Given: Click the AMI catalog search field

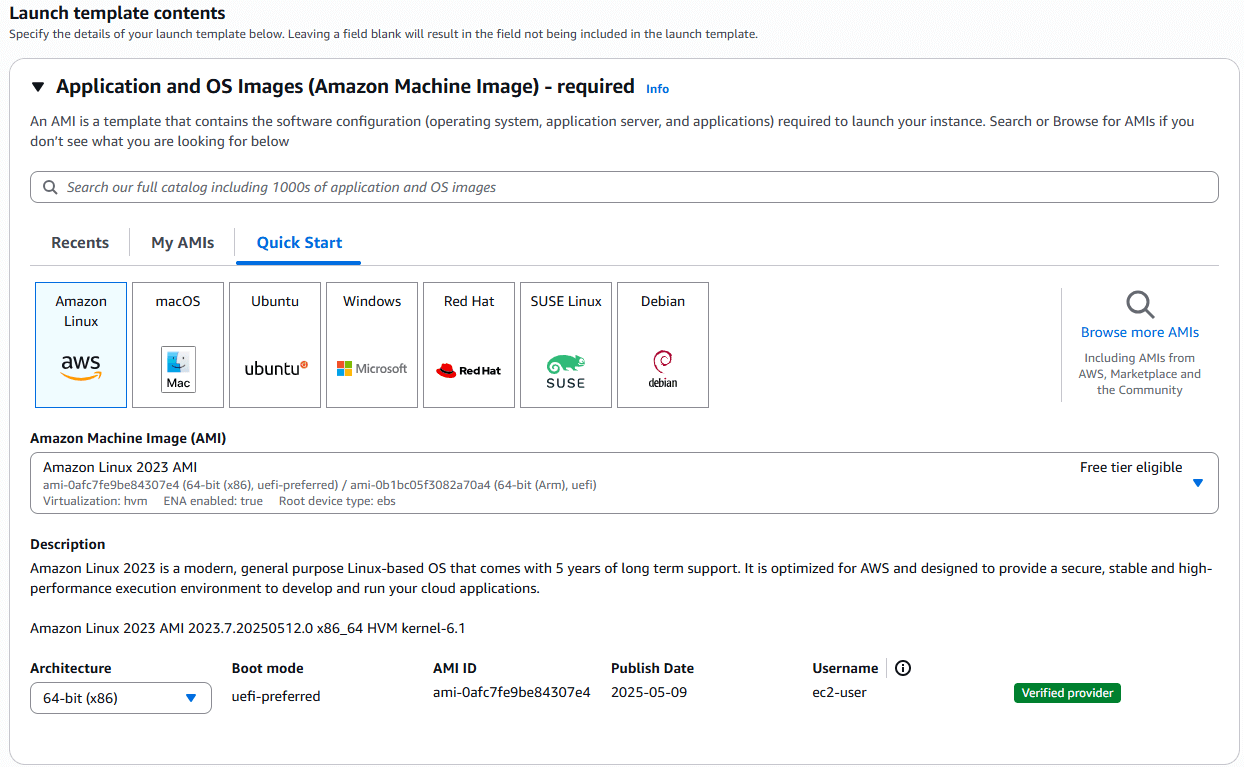Looking at the screenshot, I should click(624, 187).
